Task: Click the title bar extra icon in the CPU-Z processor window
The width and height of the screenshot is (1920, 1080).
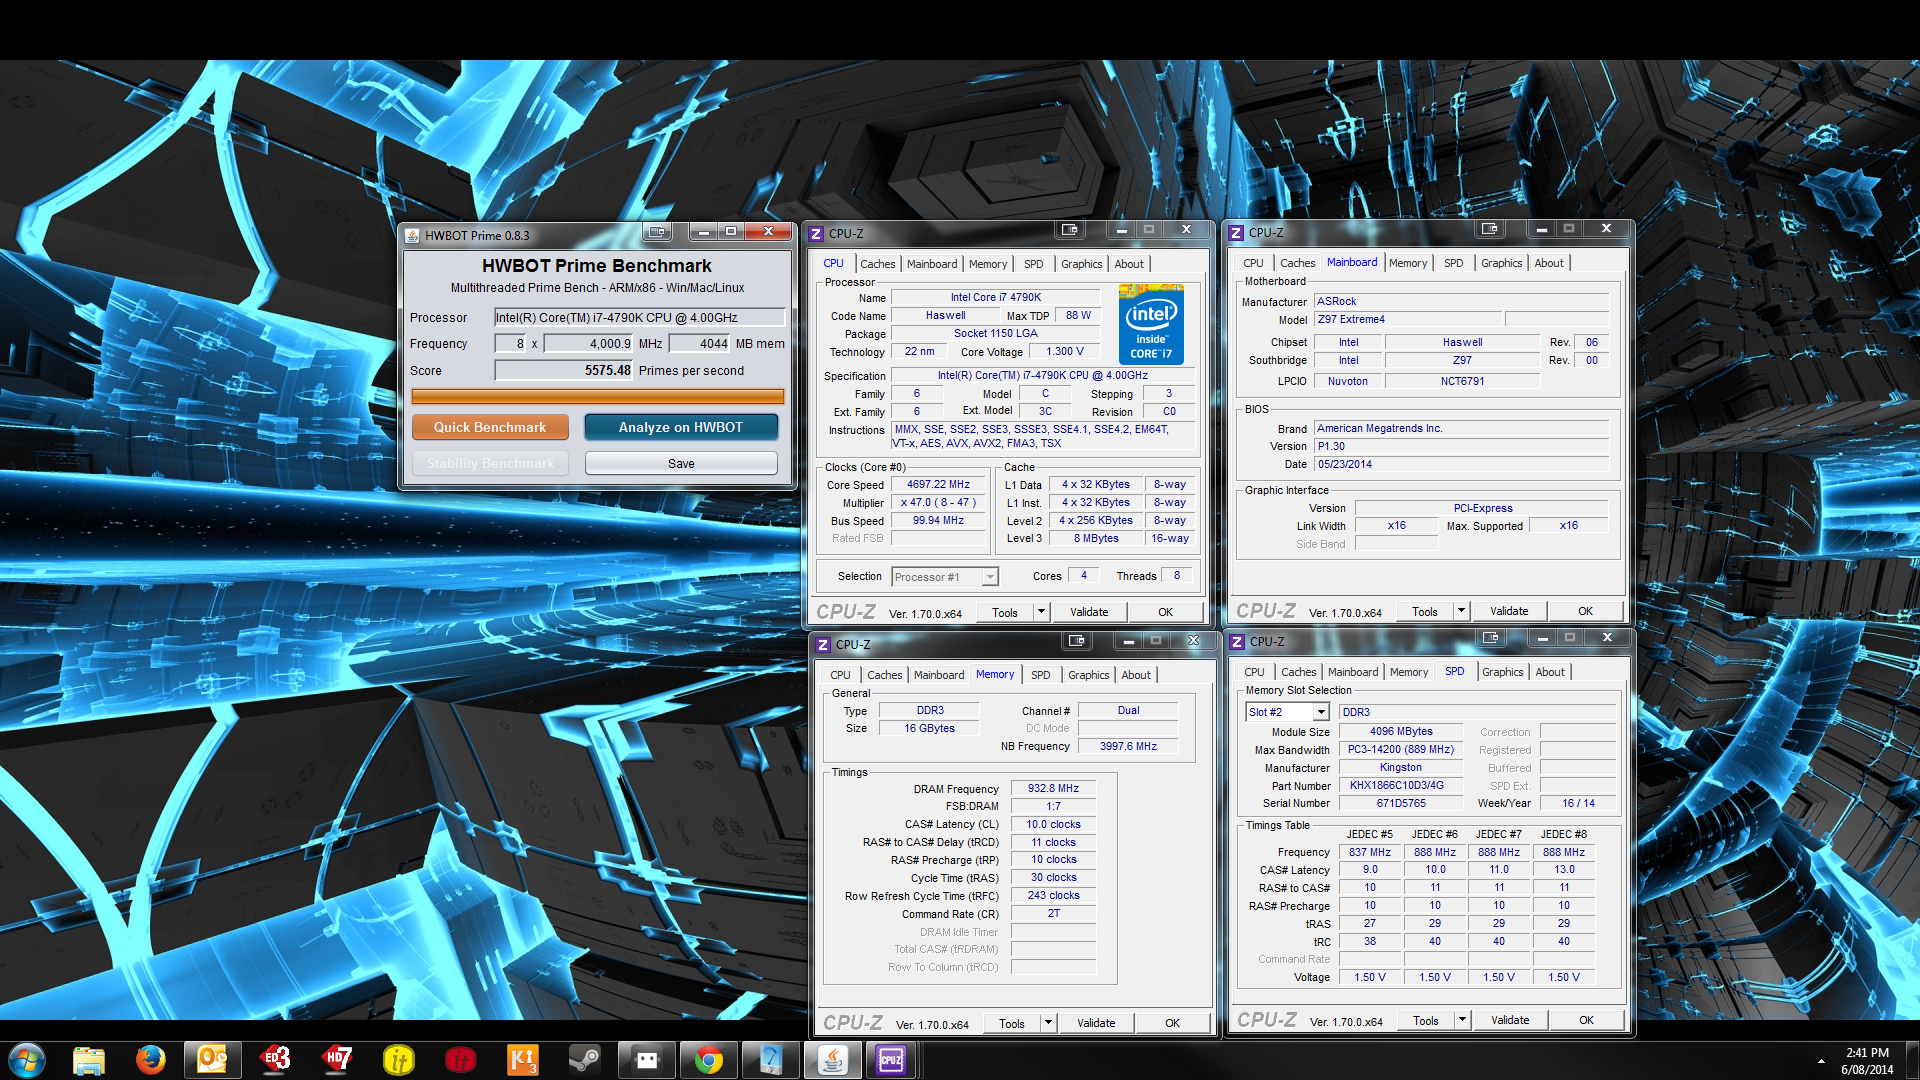Action: pyautogui.click(x=1070, y=230)
